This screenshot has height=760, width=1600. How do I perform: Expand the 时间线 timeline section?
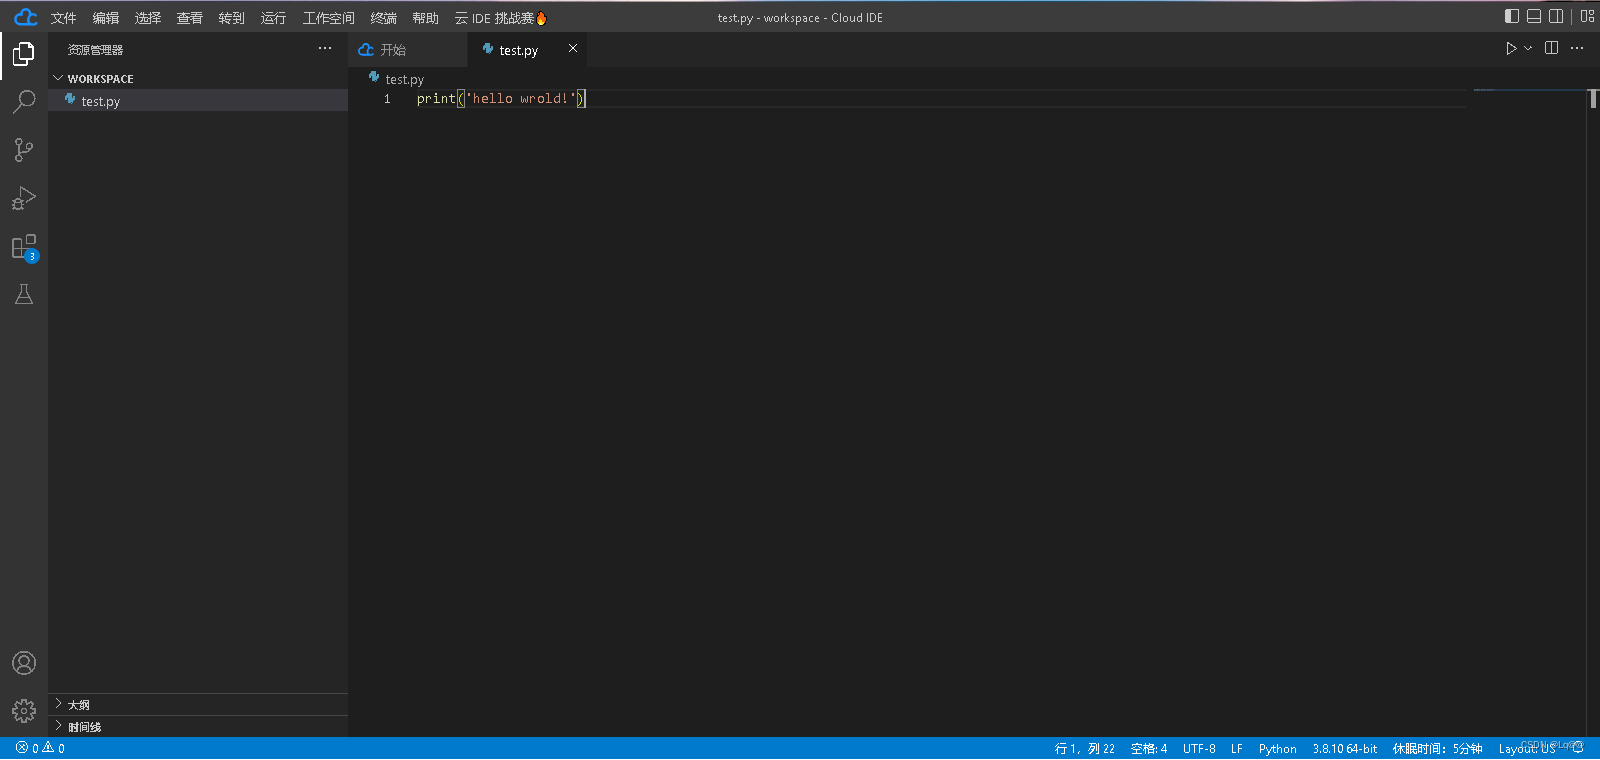click(198, 726)
